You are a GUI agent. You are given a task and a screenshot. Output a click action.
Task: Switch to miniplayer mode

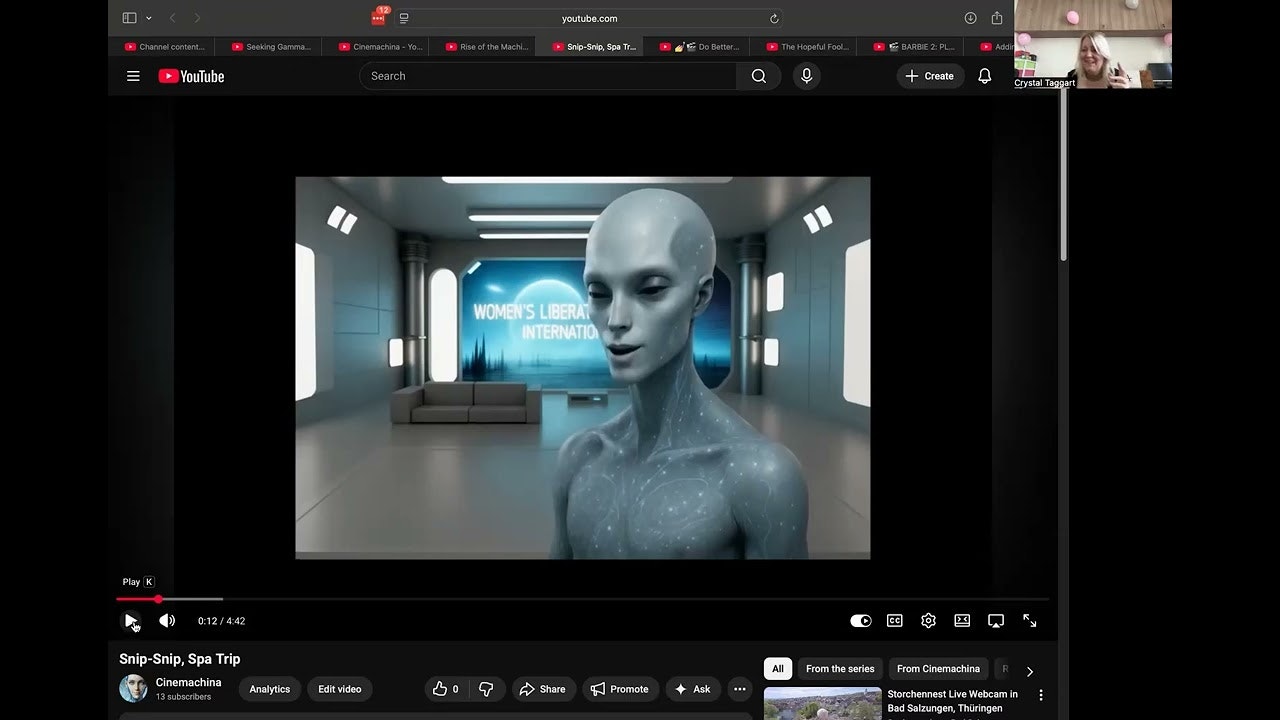pos(961,620)
